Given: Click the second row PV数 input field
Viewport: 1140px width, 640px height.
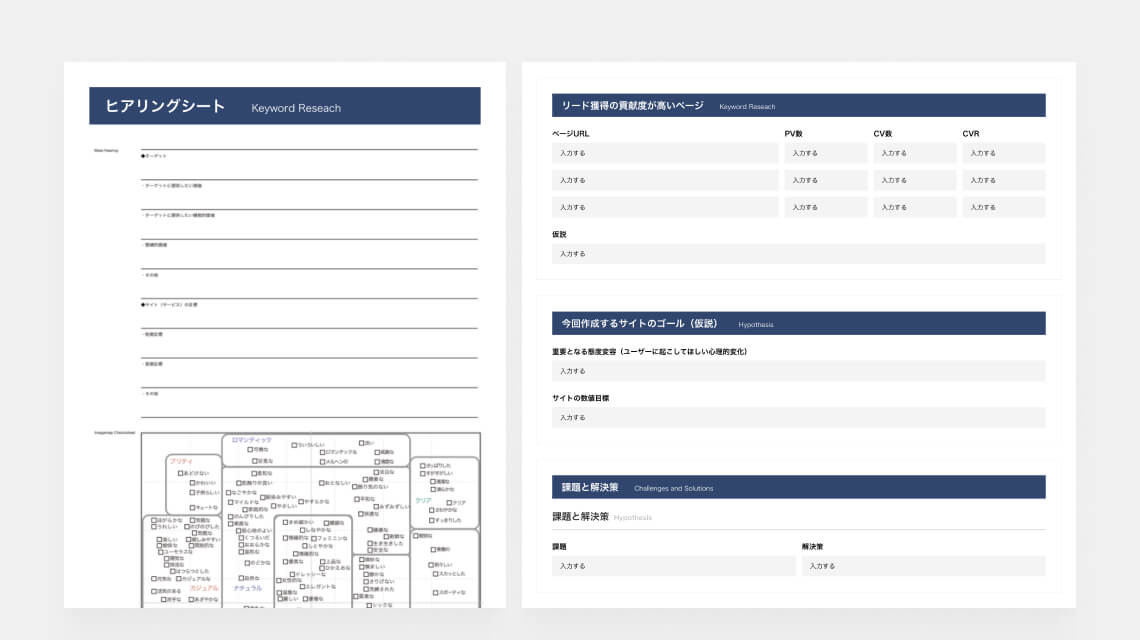Looking at the screenshot, I should click(826, 180).
